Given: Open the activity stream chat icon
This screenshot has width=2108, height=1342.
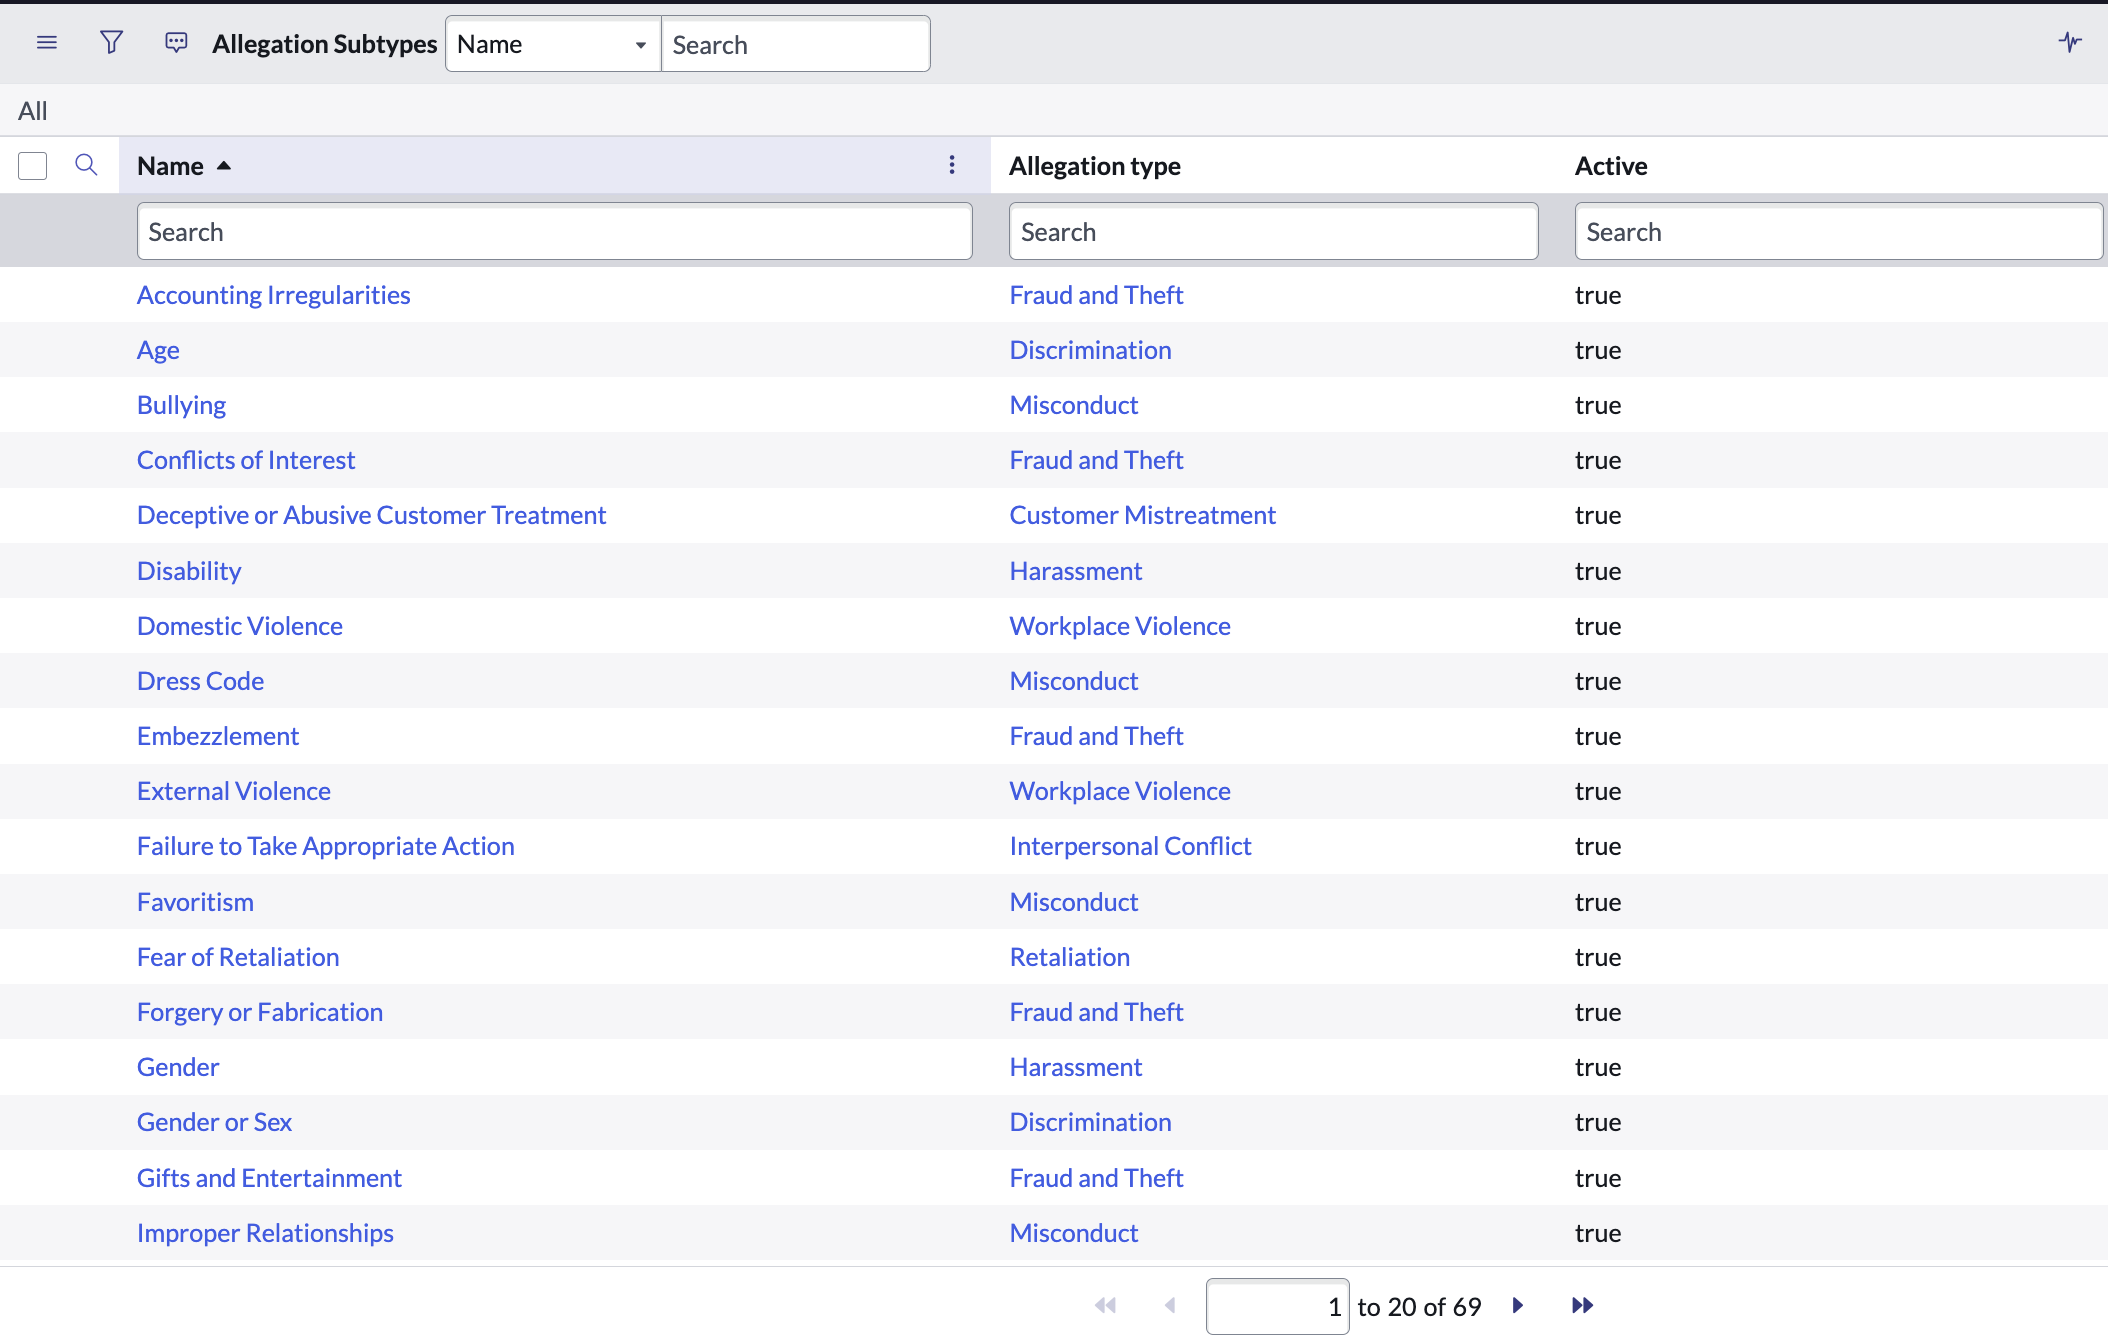Looking at the screenshot, I should tap(176, 43).
